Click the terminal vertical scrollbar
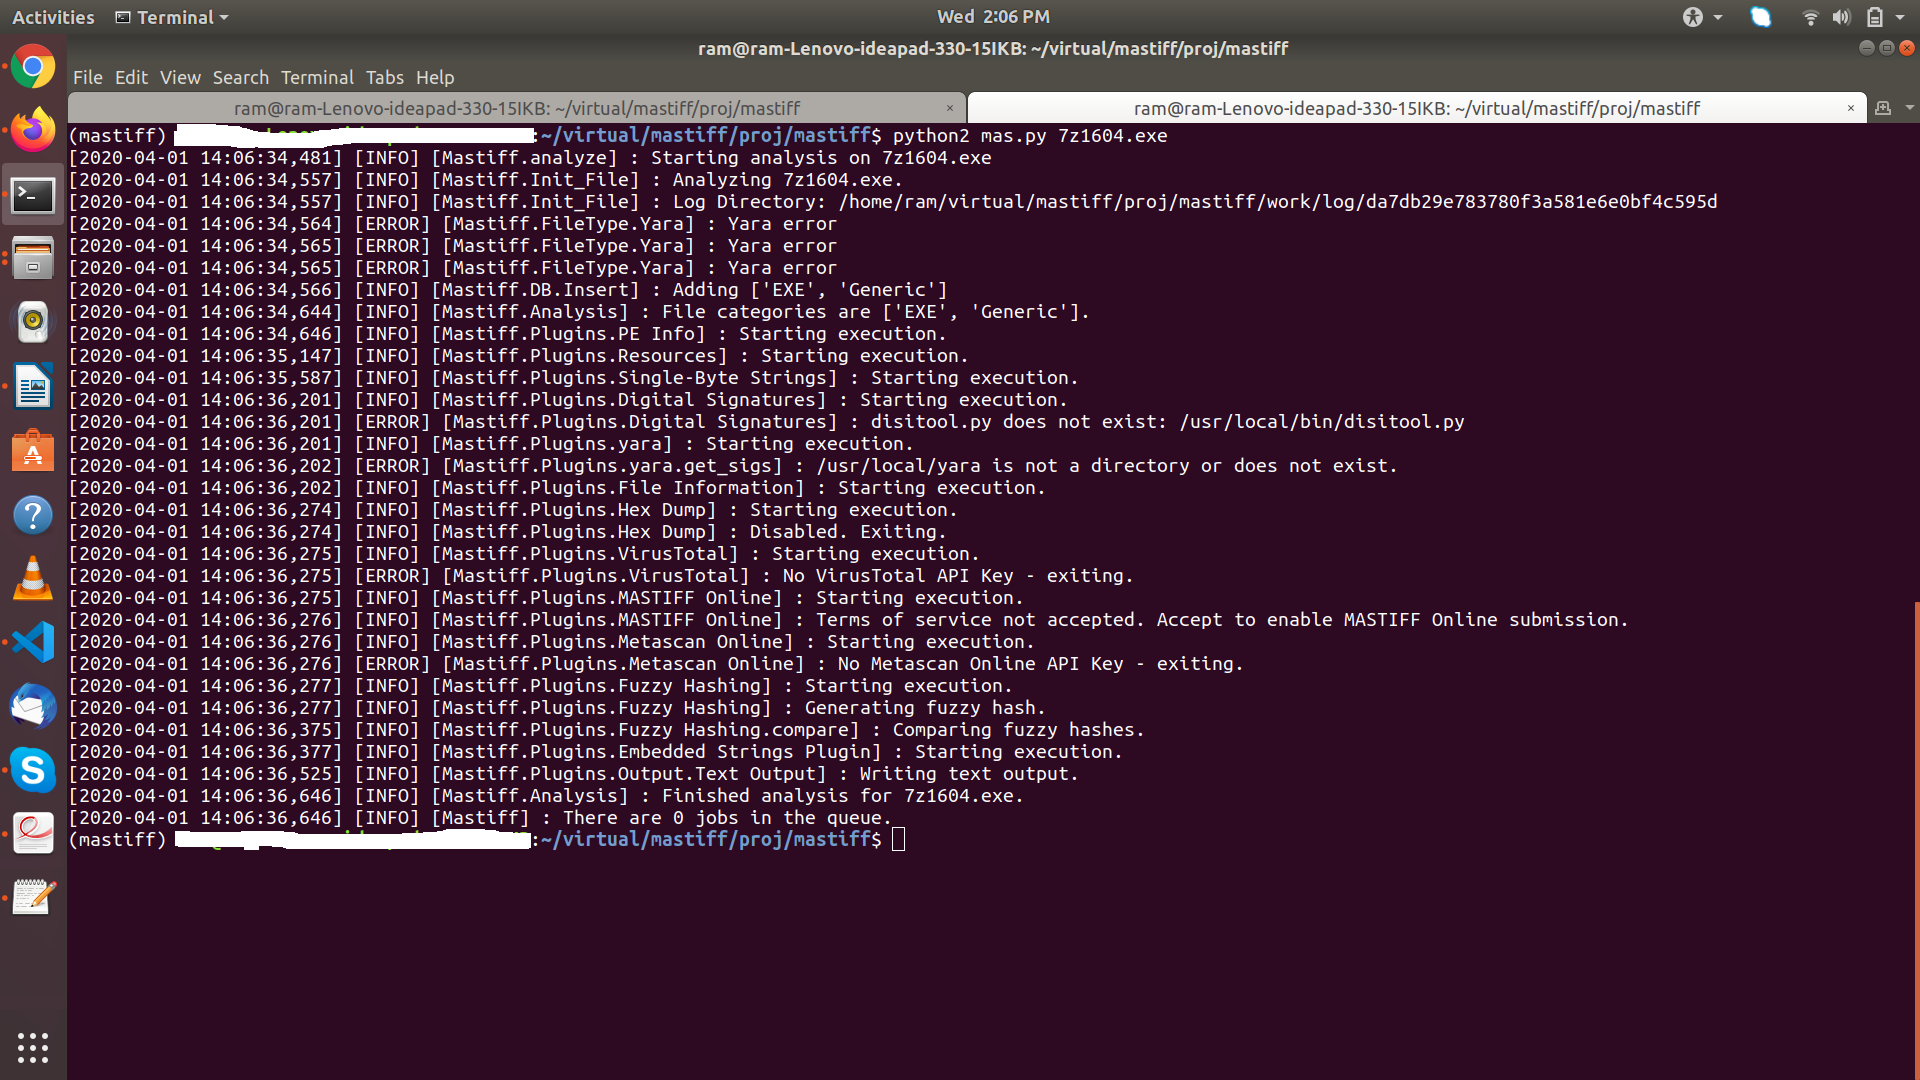 click(1915, 840)
